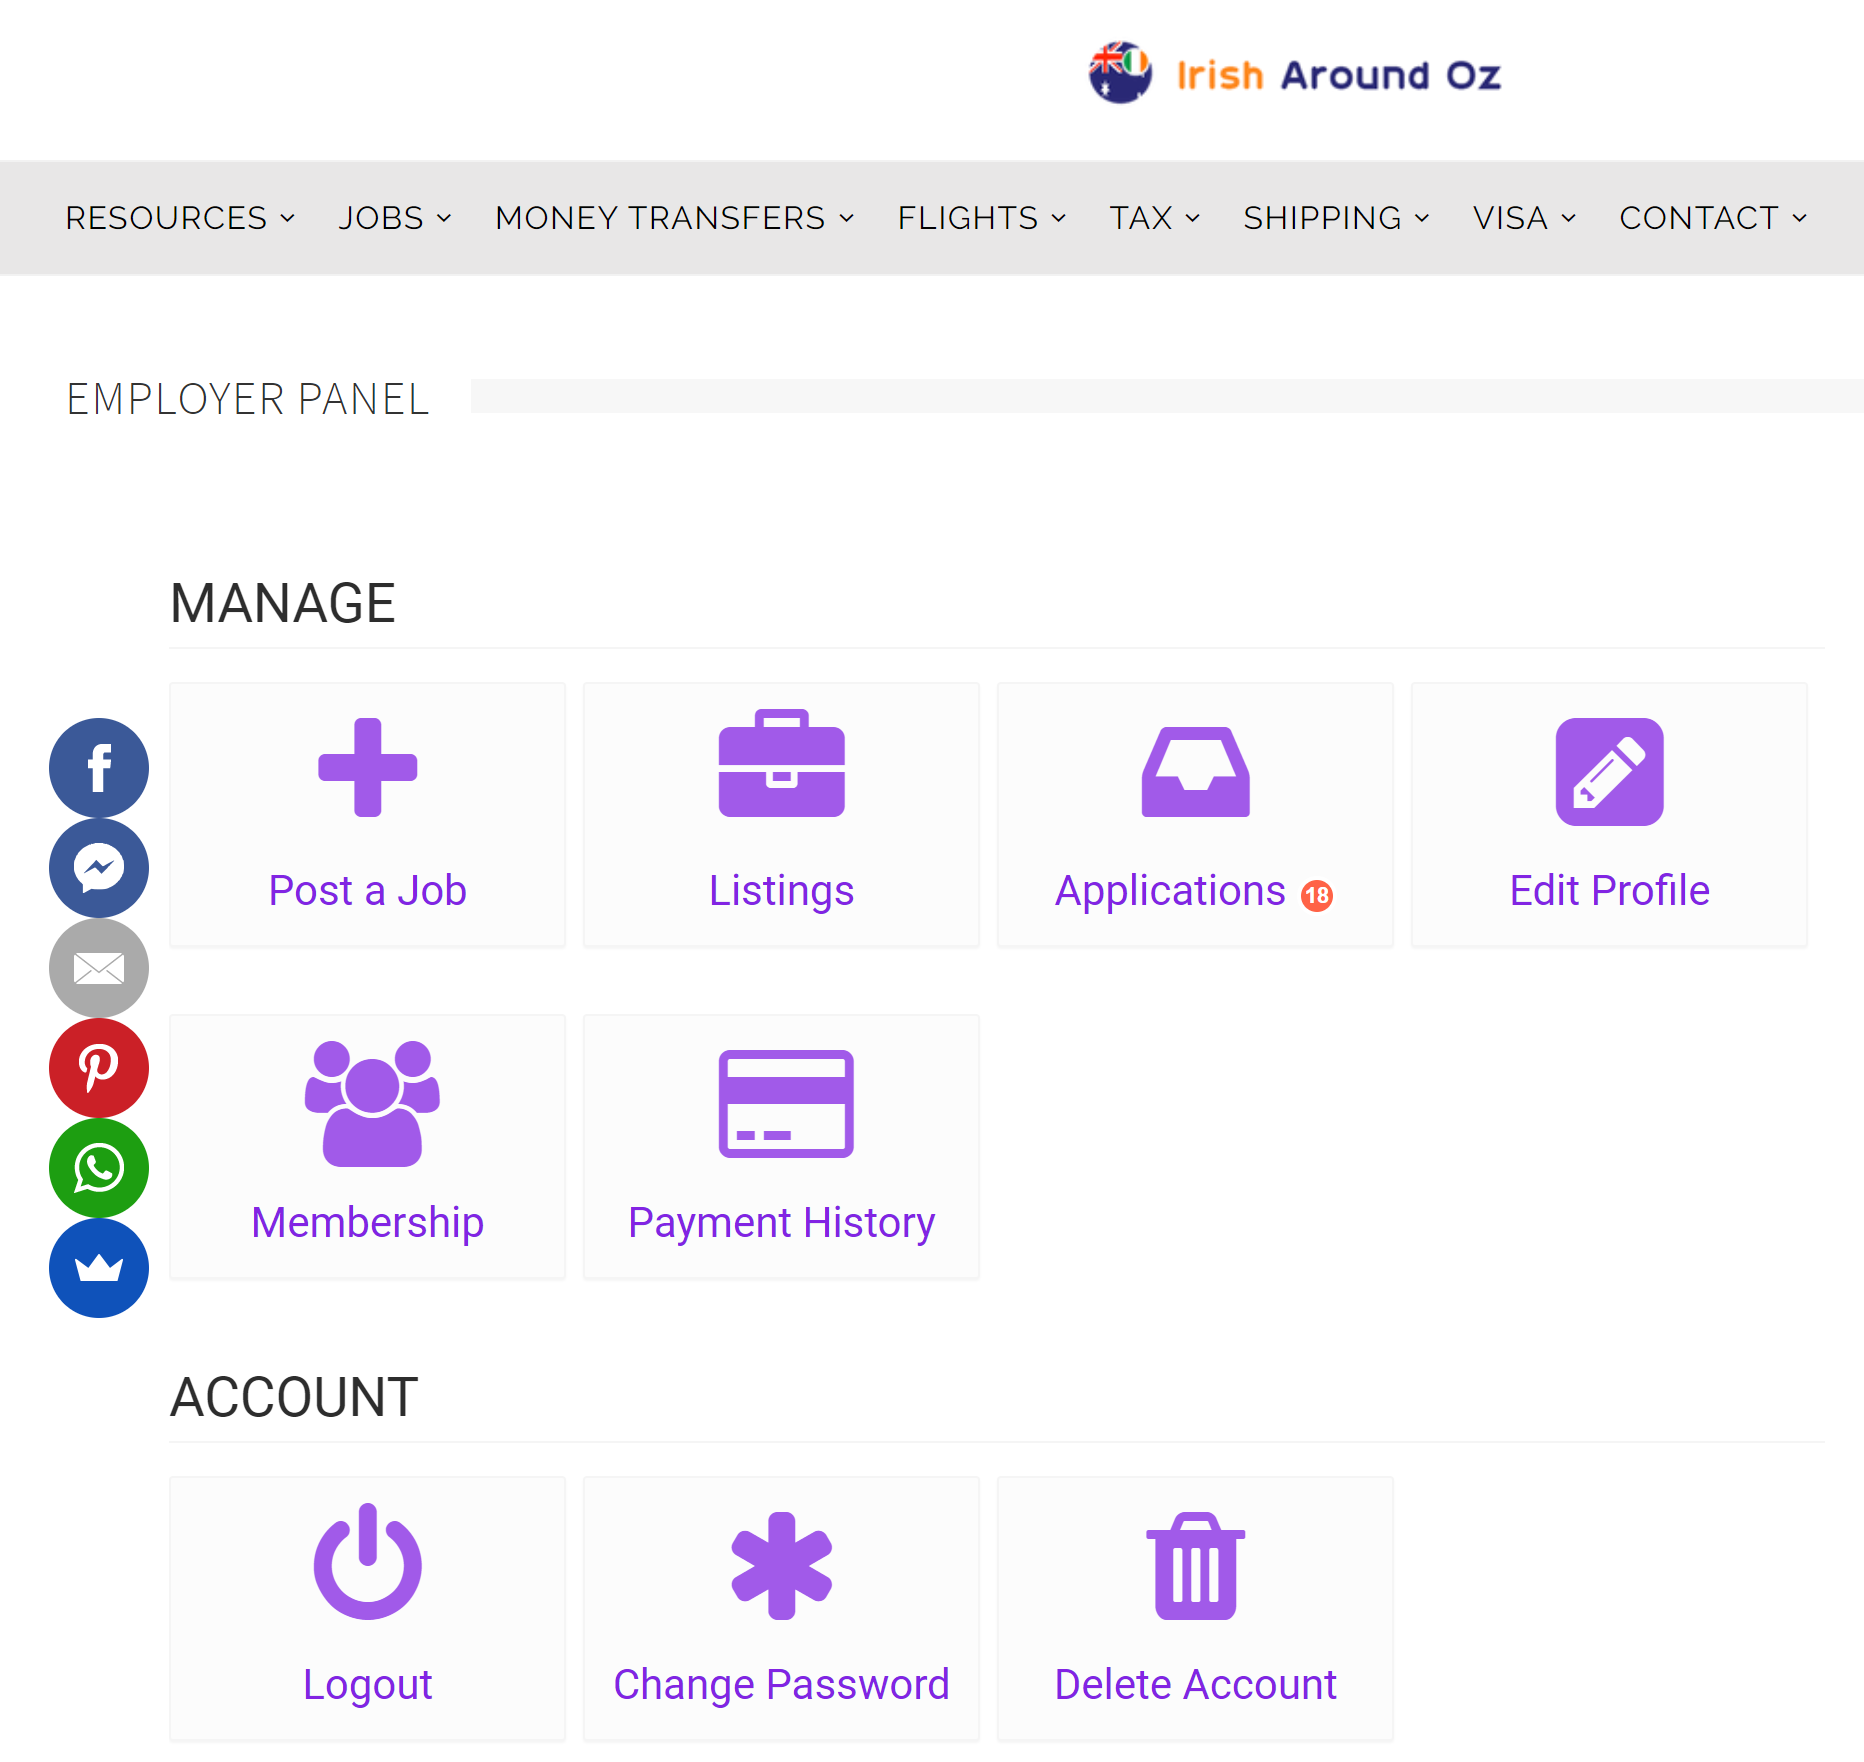Open the FLIGHTS menu item
This screenshot has width=1864, height=1762.
tap(968, 218)
